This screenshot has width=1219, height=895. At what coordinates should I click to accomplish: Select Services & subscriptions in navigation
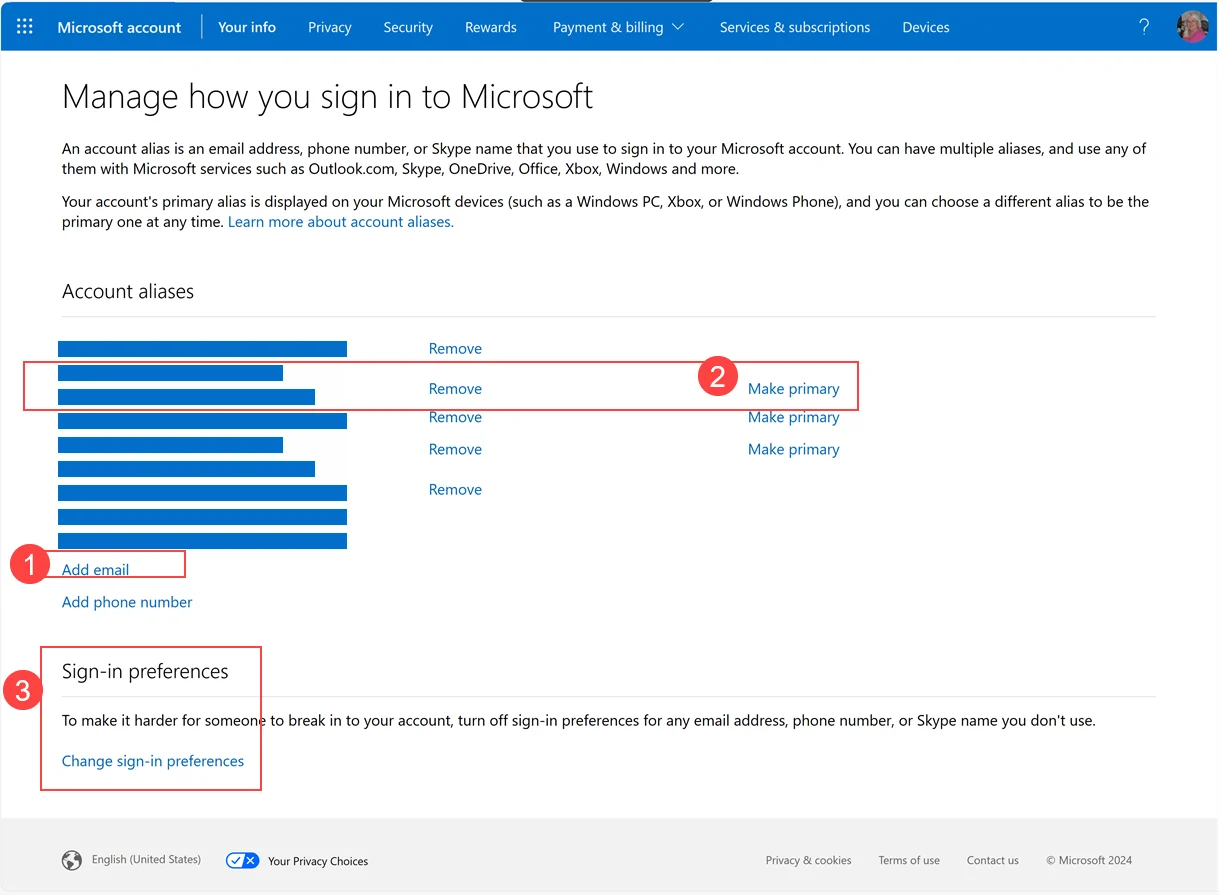(795, 27)
